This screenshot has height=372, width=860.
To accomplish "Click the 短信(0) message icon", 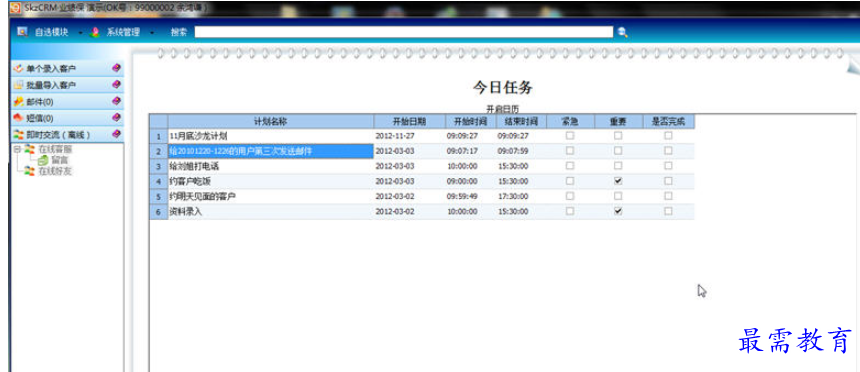I will [19, 118].
